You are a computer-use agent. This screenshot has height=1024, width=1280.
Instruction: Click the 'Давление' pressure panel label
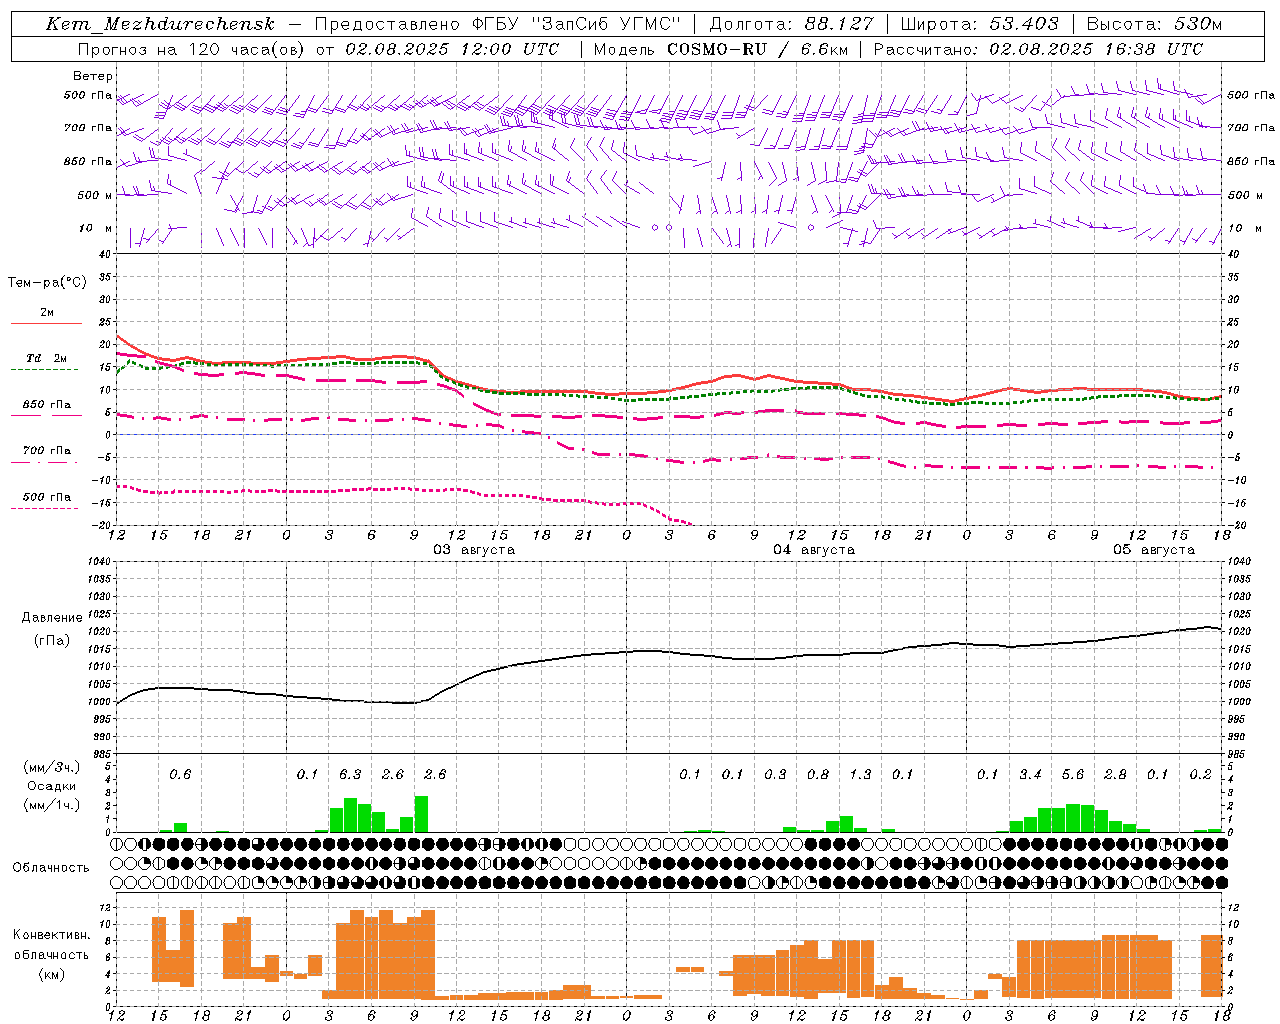(52, 617)
